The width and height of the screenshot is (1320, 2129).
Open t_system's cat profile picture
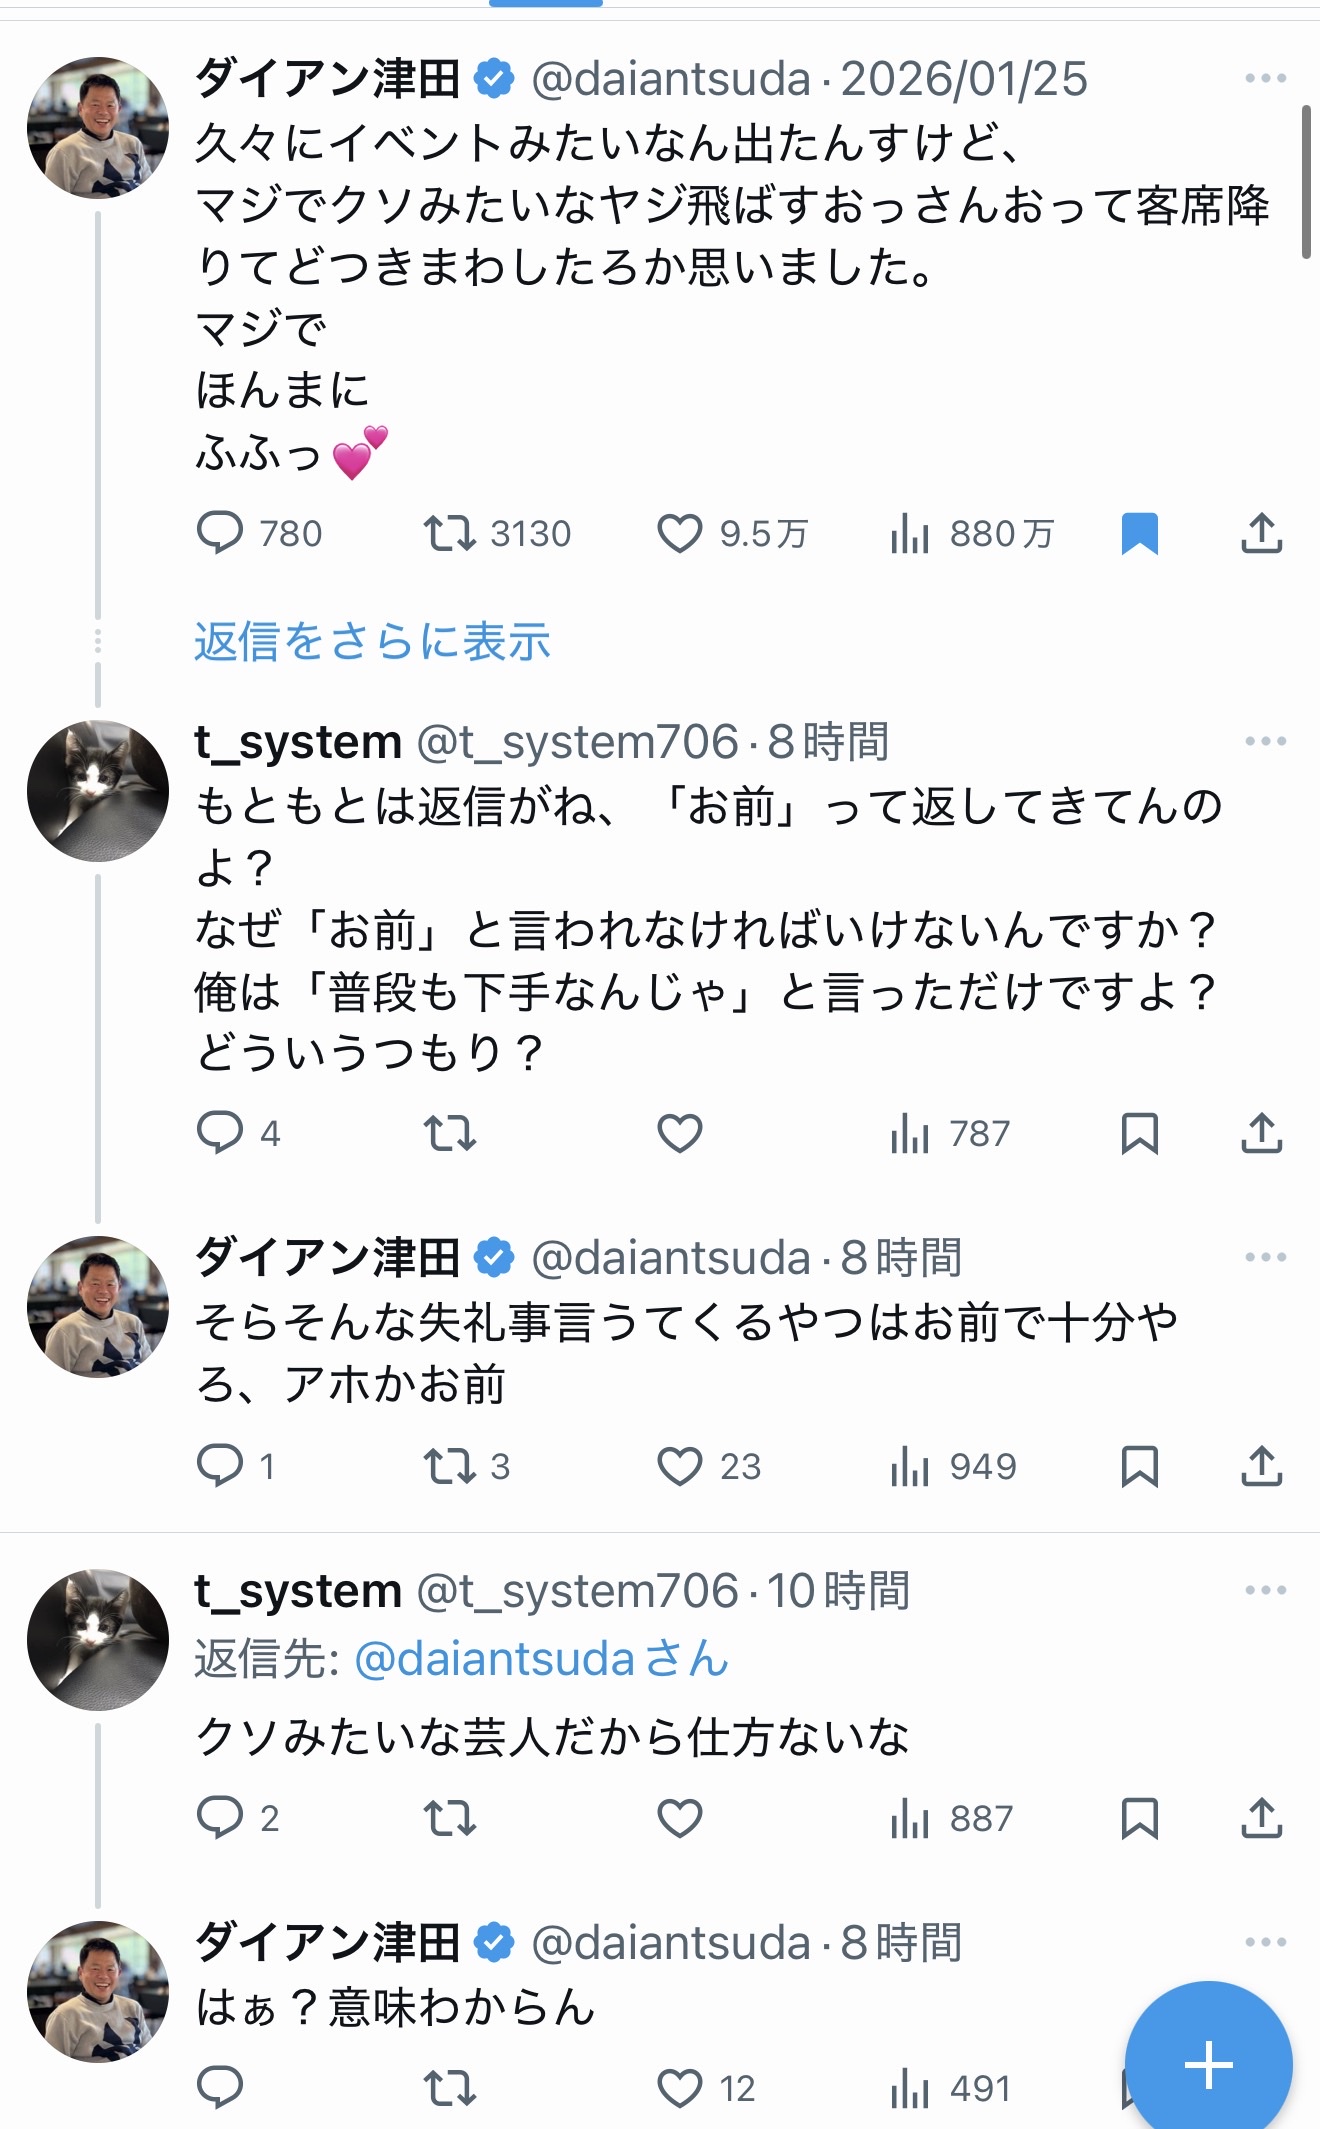point(98,790)
